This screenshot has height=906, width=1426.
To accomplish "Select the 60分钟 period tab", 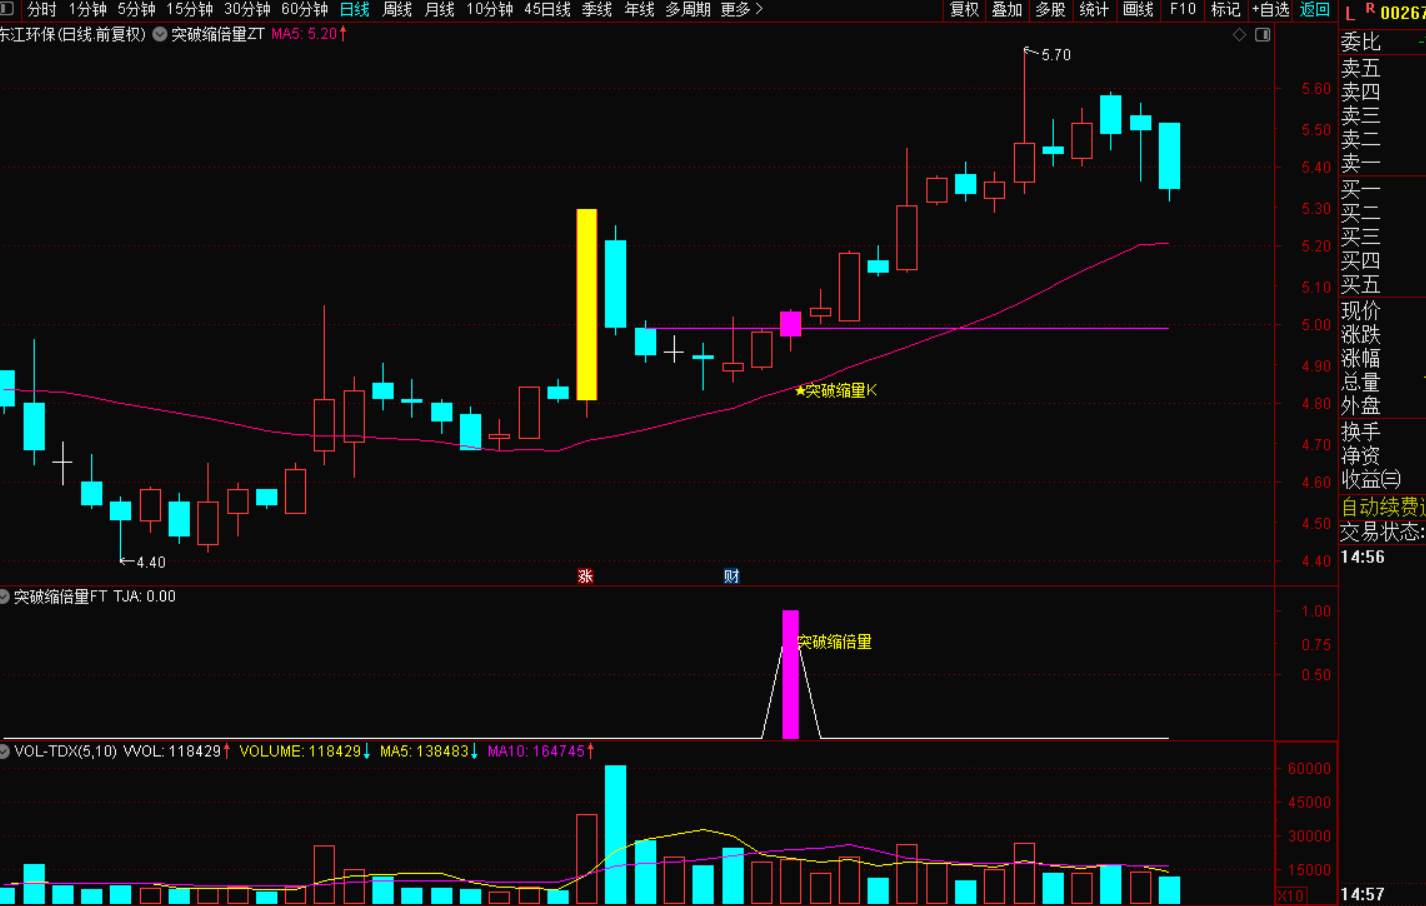I will tap(304, 9).
